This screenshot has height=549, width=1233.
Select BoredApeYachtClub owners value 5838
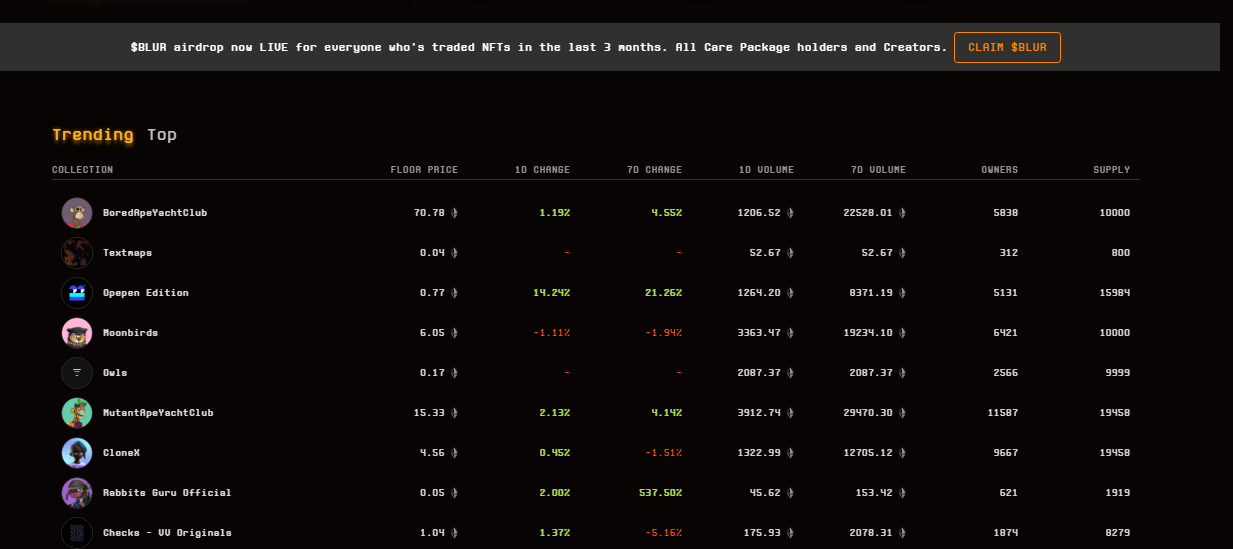coord(1005,213)
